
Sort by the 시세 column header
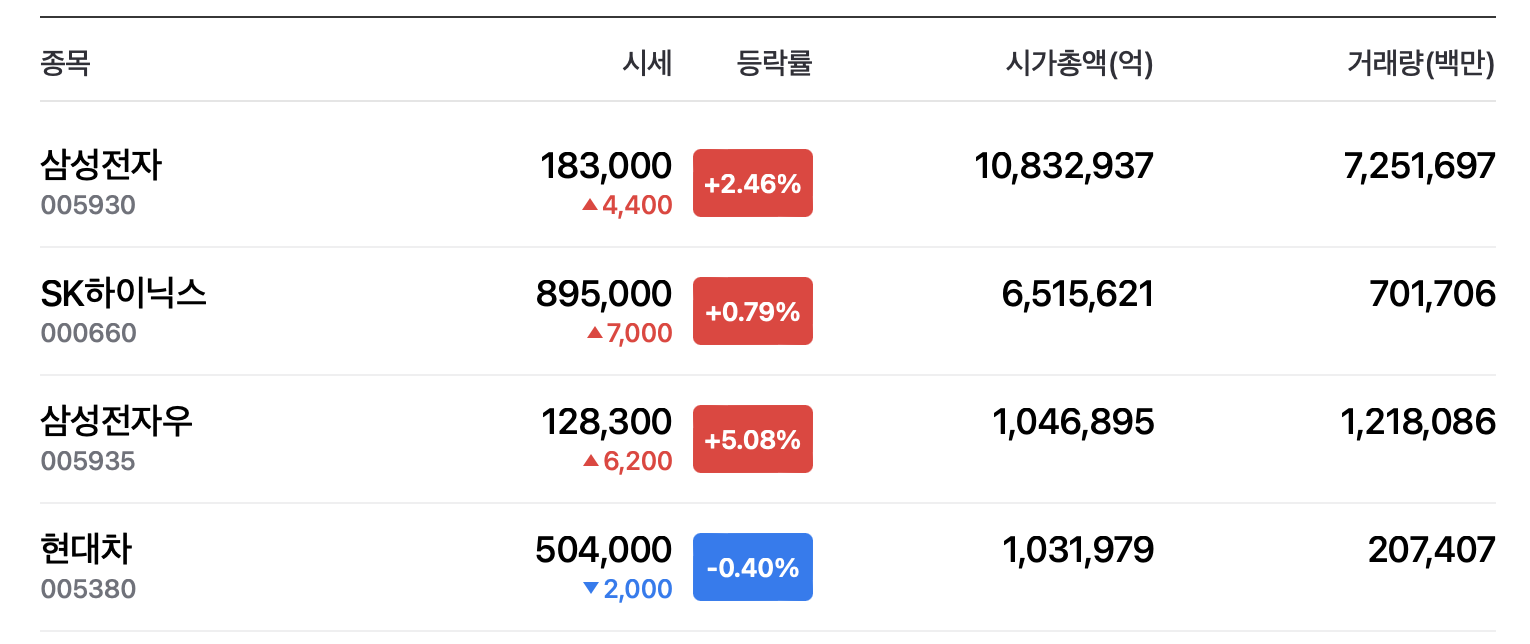(x=647, y=64)
